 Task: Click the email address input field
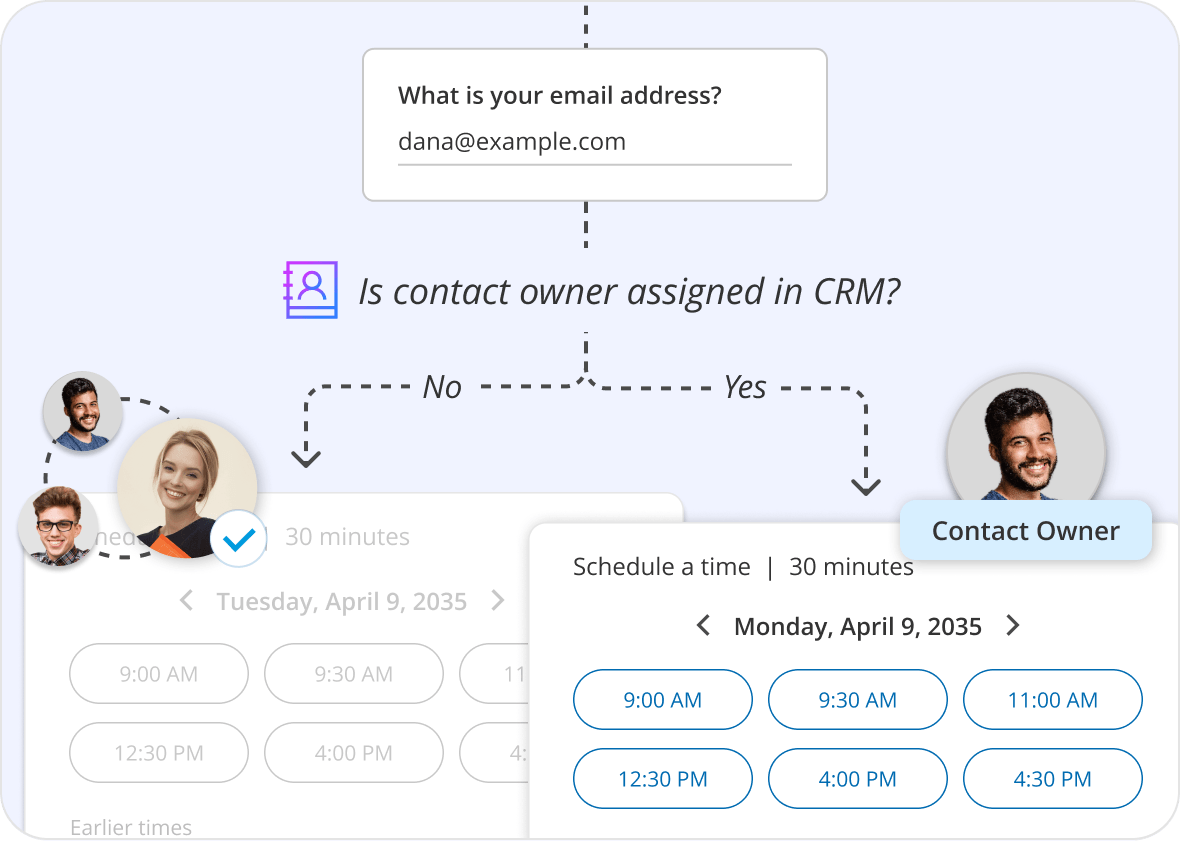pos(595,143)
